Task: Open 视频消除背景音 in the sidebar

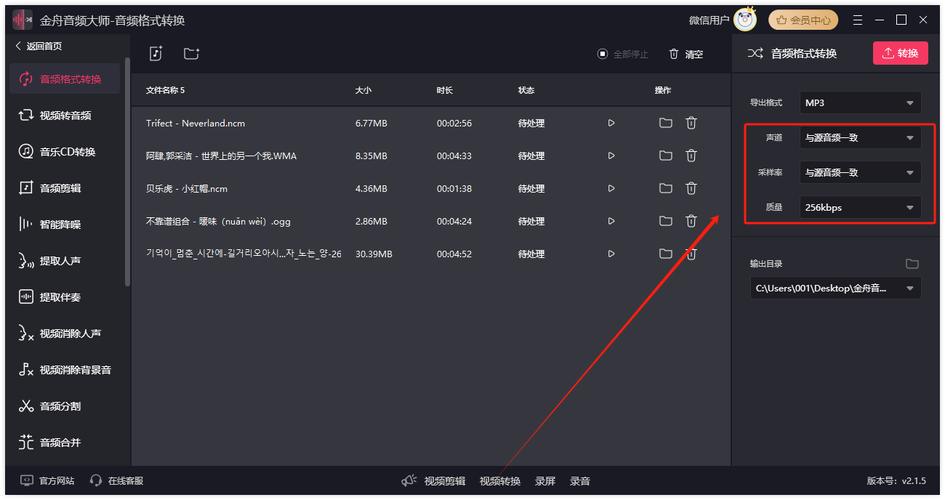Action: coord(64,369)
